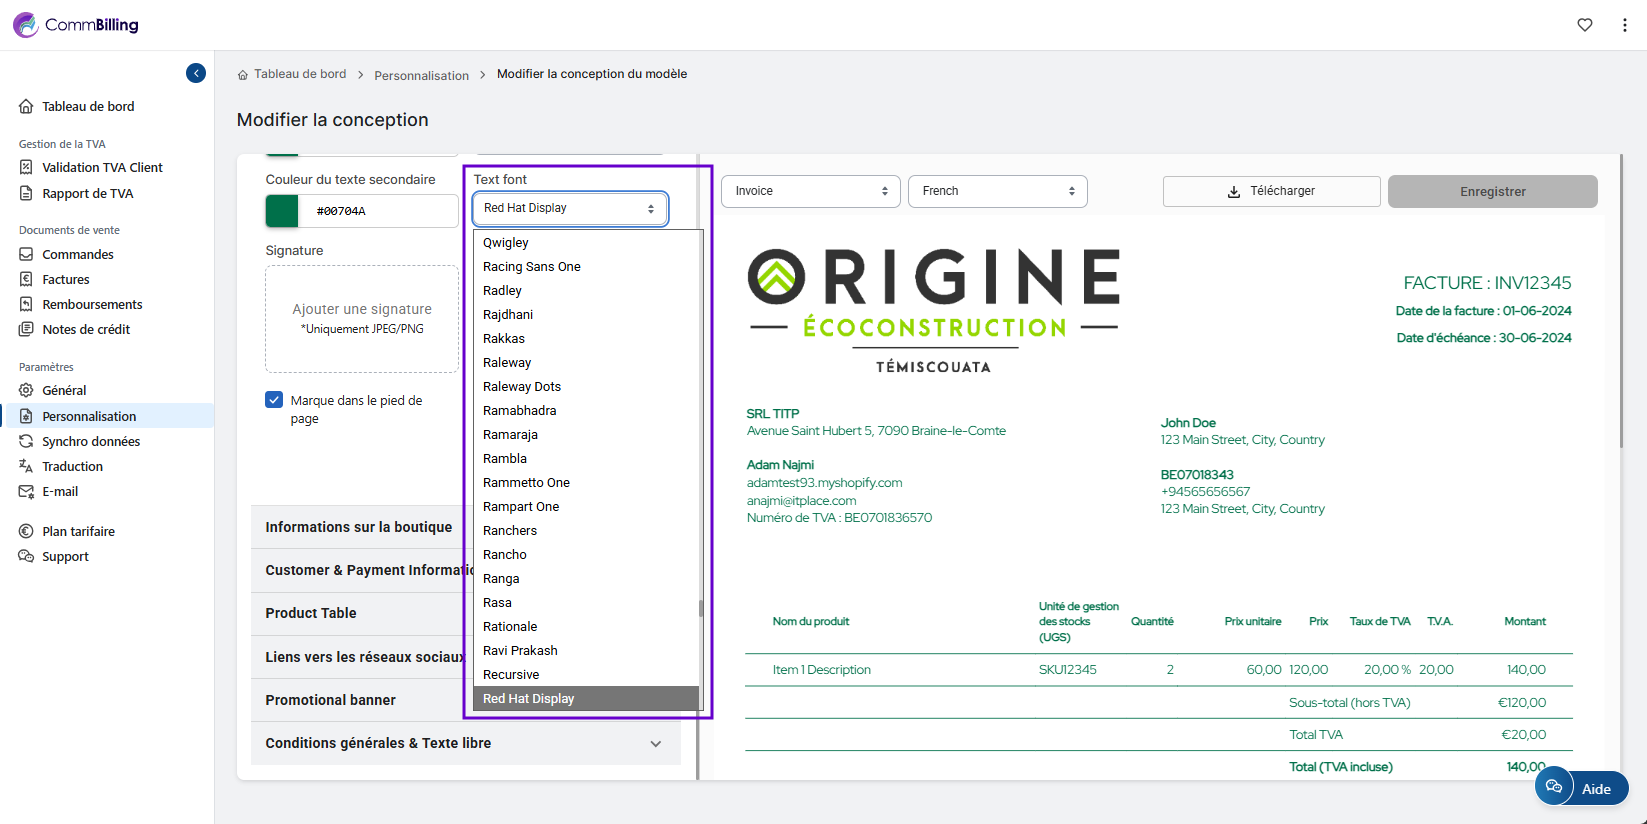Click the CommBilling logo

[76, 25]
